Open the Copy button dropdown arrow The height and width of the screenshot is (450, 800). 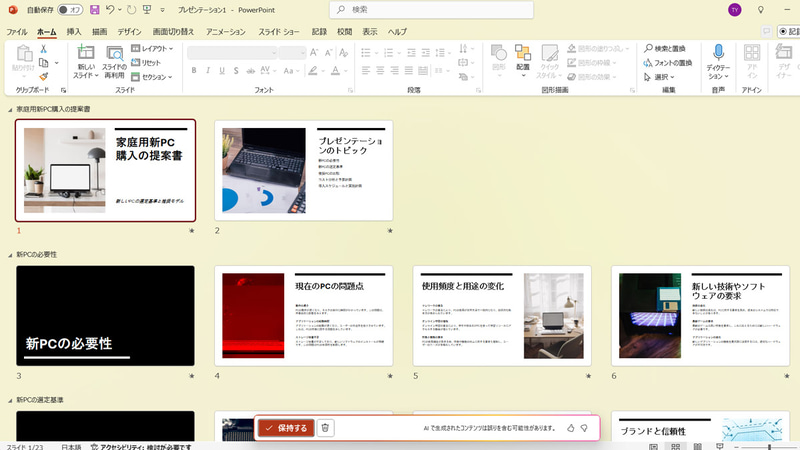[x=56, y=63]
